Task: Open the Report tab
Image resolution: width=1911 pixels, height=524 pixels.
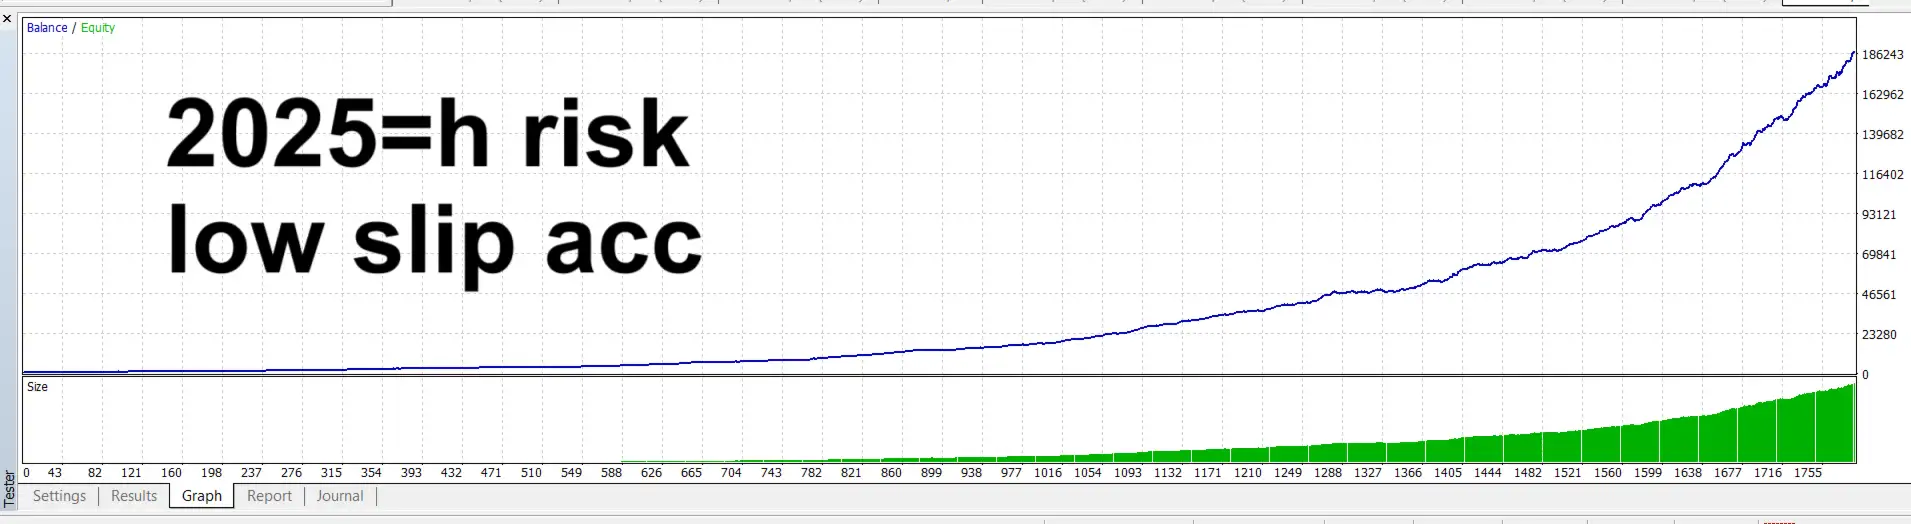Action: pos(269,496)
